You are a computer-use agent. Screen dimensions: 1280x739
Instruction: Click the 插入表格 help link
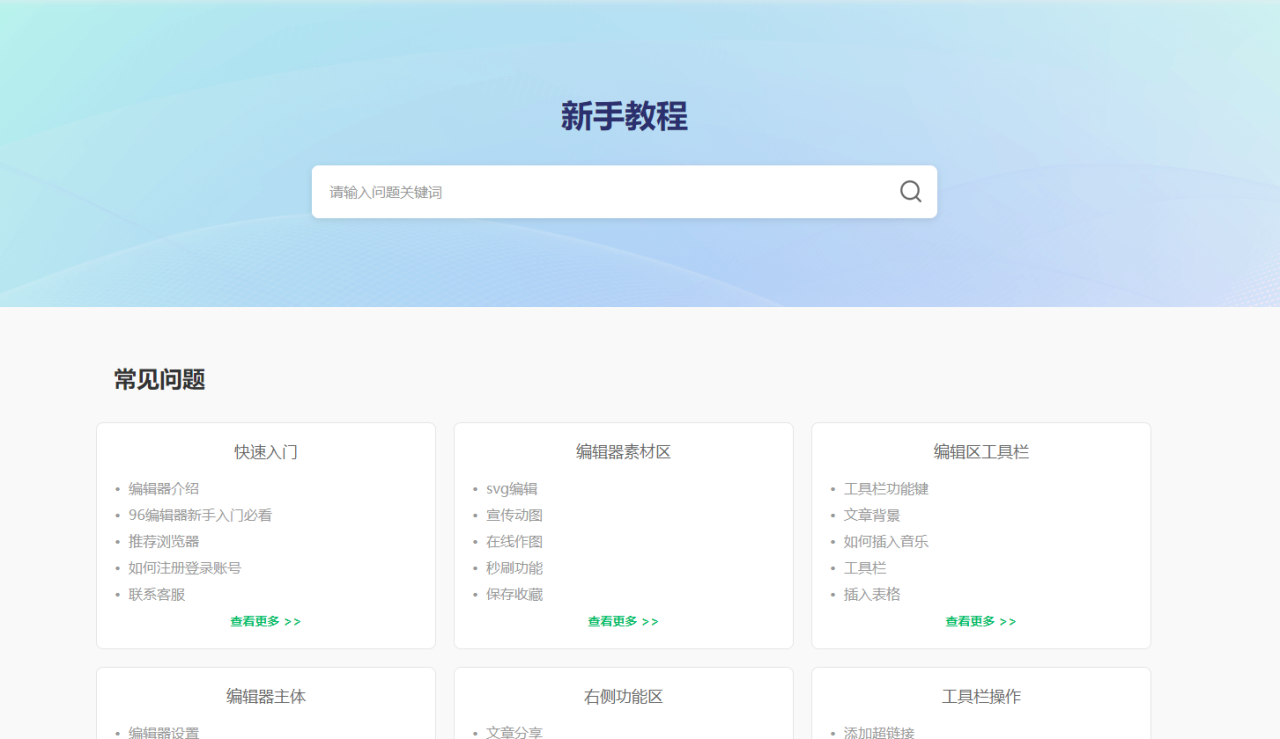click(x=872, y=594)
